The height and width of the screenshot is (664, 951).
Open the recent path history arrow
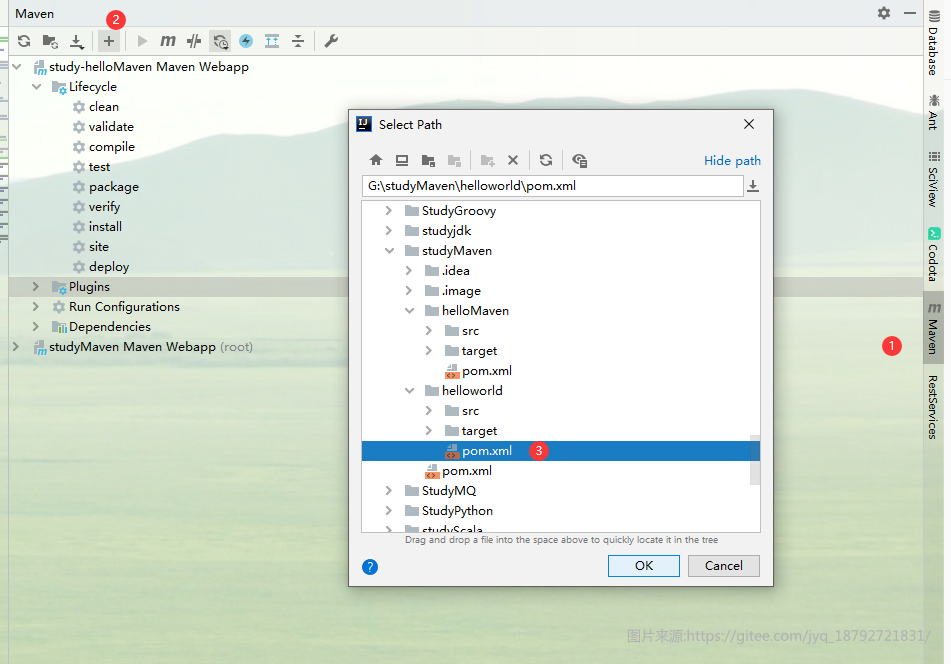click(753, 186)
